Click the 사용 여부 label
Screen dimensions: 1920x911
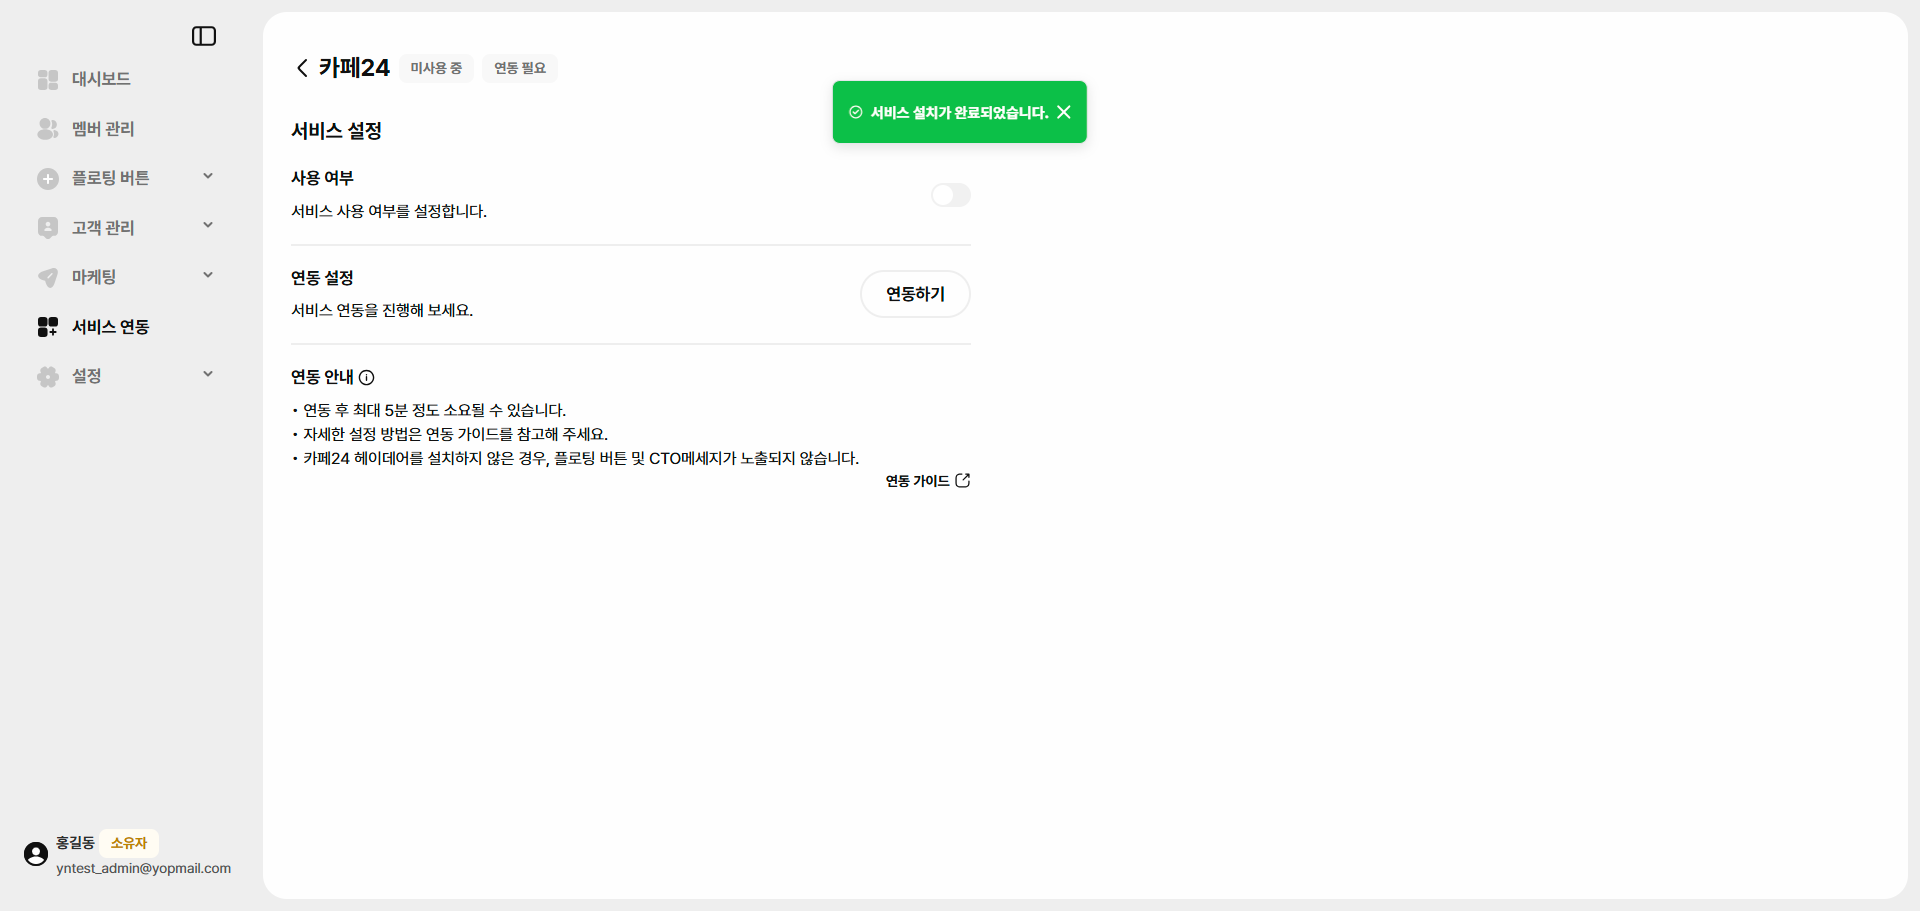pyautogui.click(x=322, y=178)
